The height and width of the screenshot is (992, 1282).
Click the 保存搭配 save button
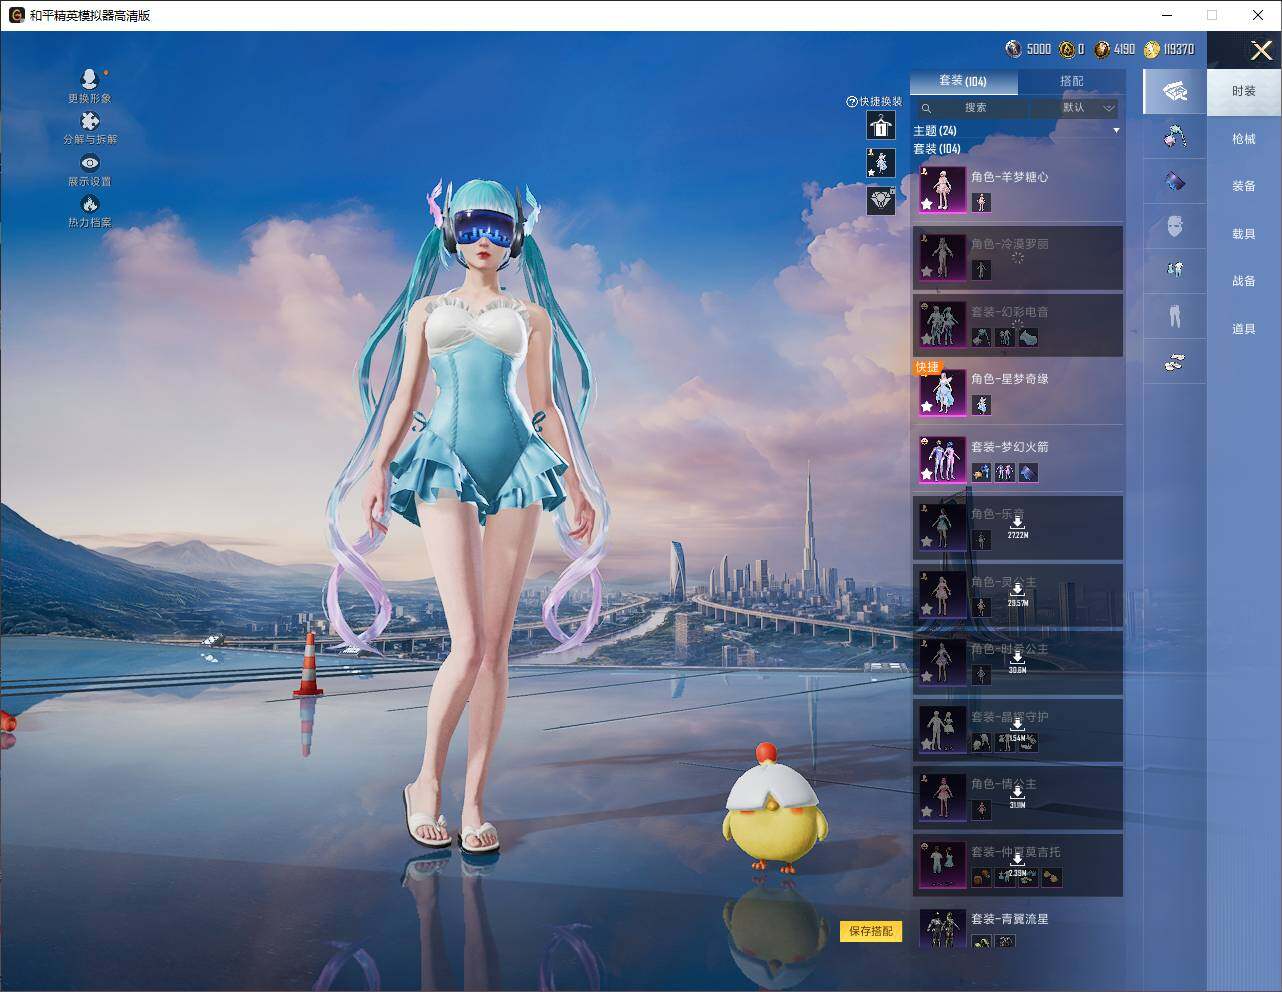click(870, 931)
